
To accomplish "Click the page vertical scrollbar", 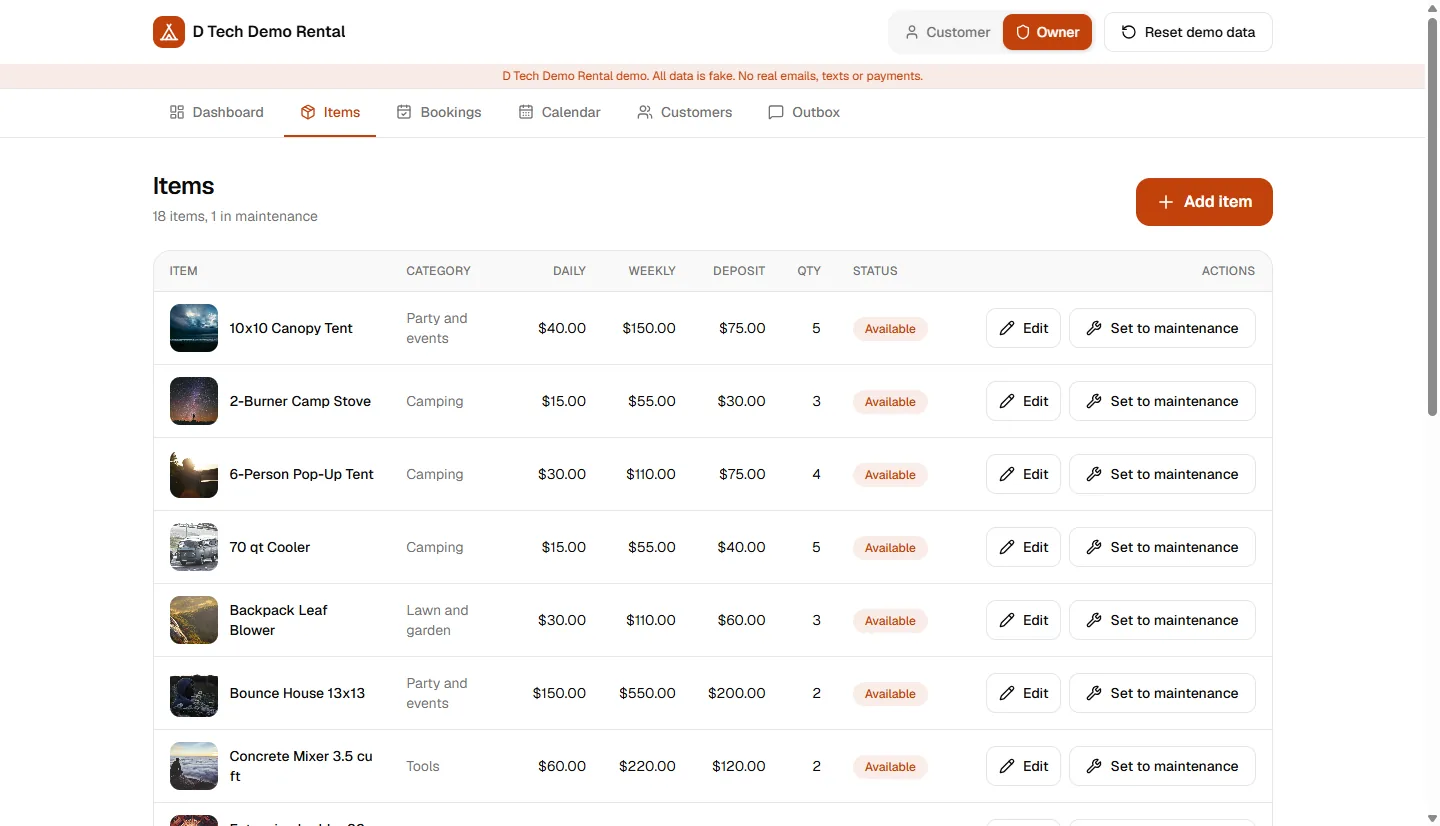I will click(x=1432, y=215).
